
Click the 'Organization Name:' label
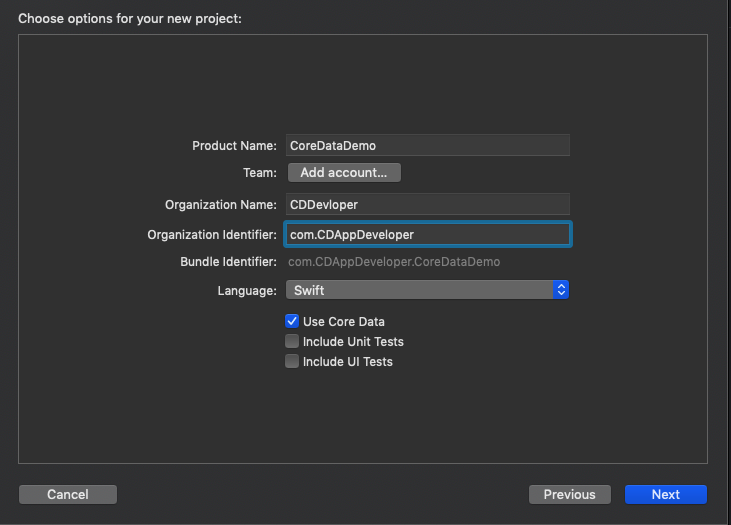pos(220,205)
